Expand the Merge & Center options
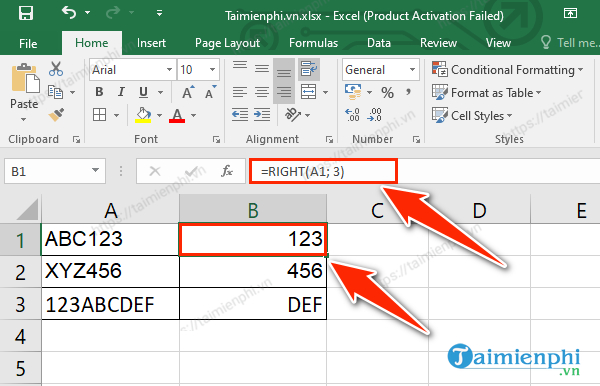Screen dimensions: 600x386 point(326,92)
